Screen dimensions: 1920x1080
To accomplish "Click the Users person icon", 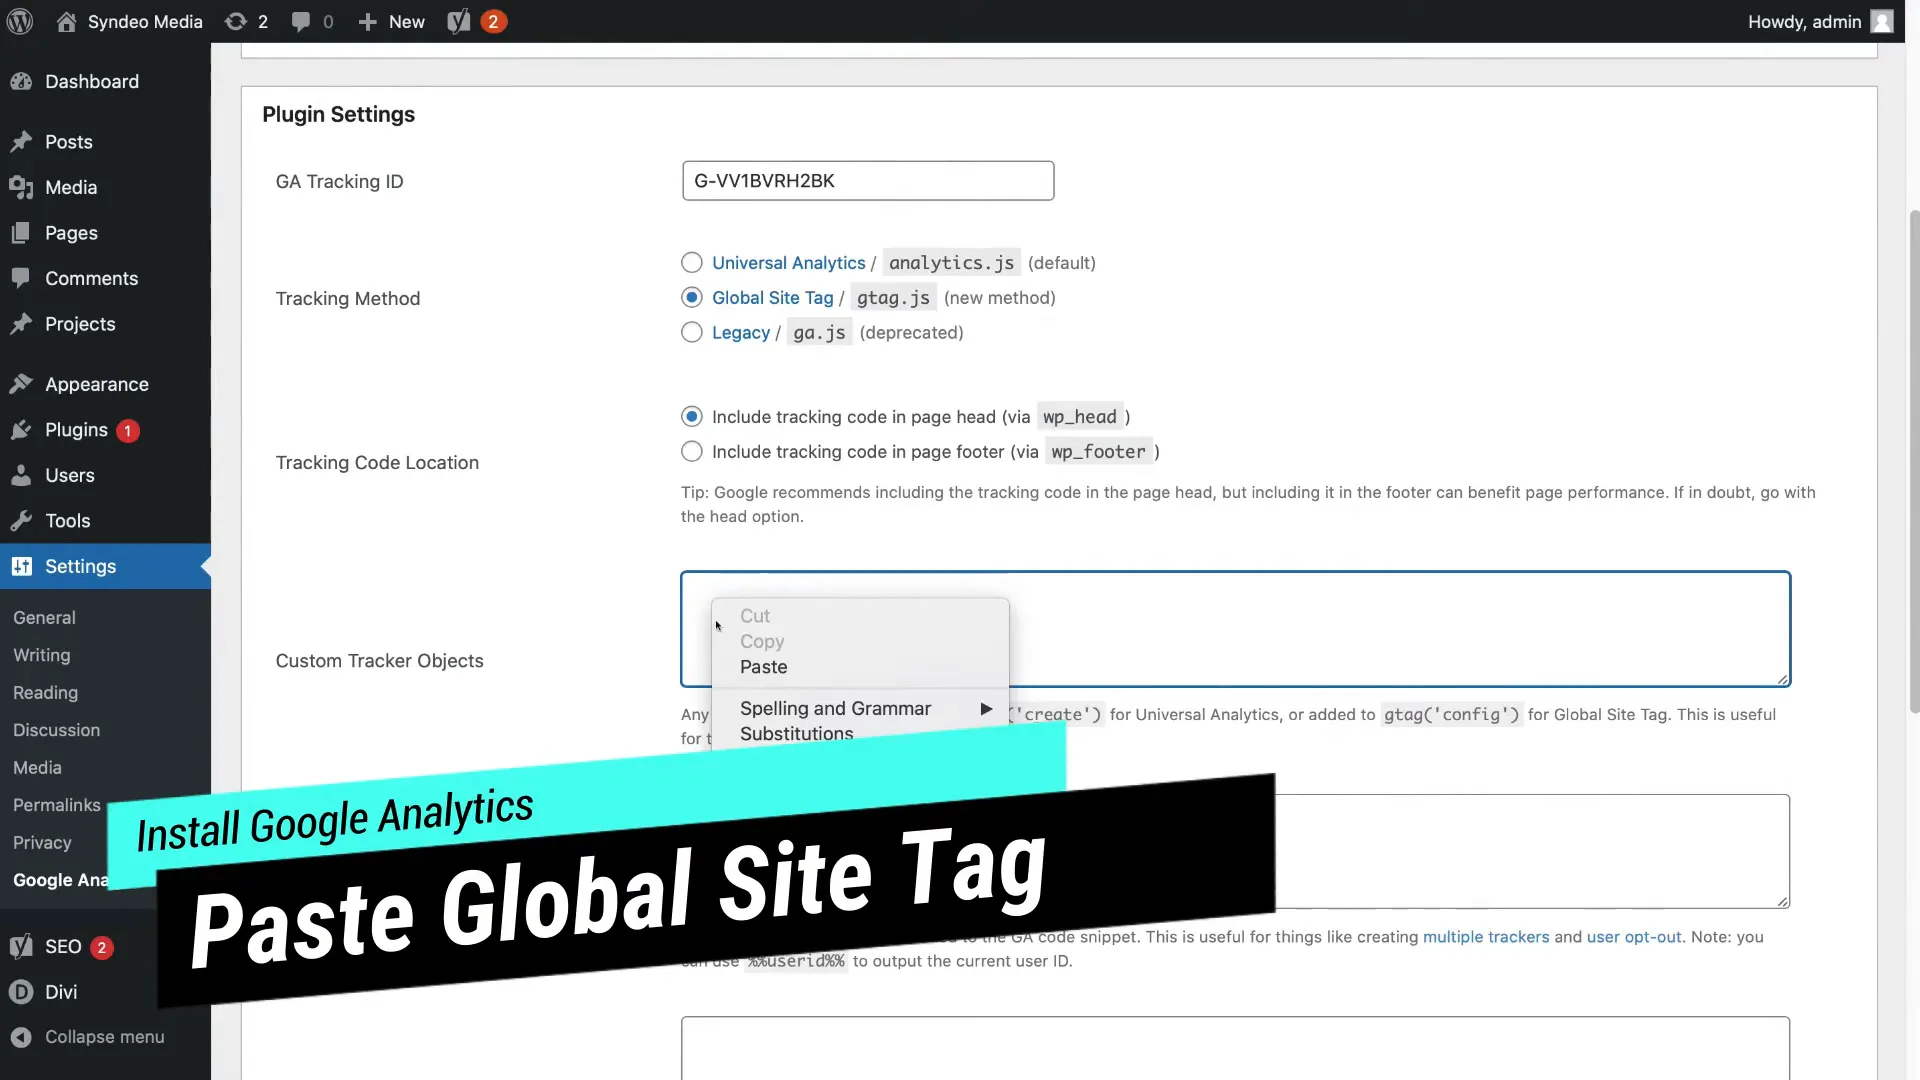I will point(21,475).
